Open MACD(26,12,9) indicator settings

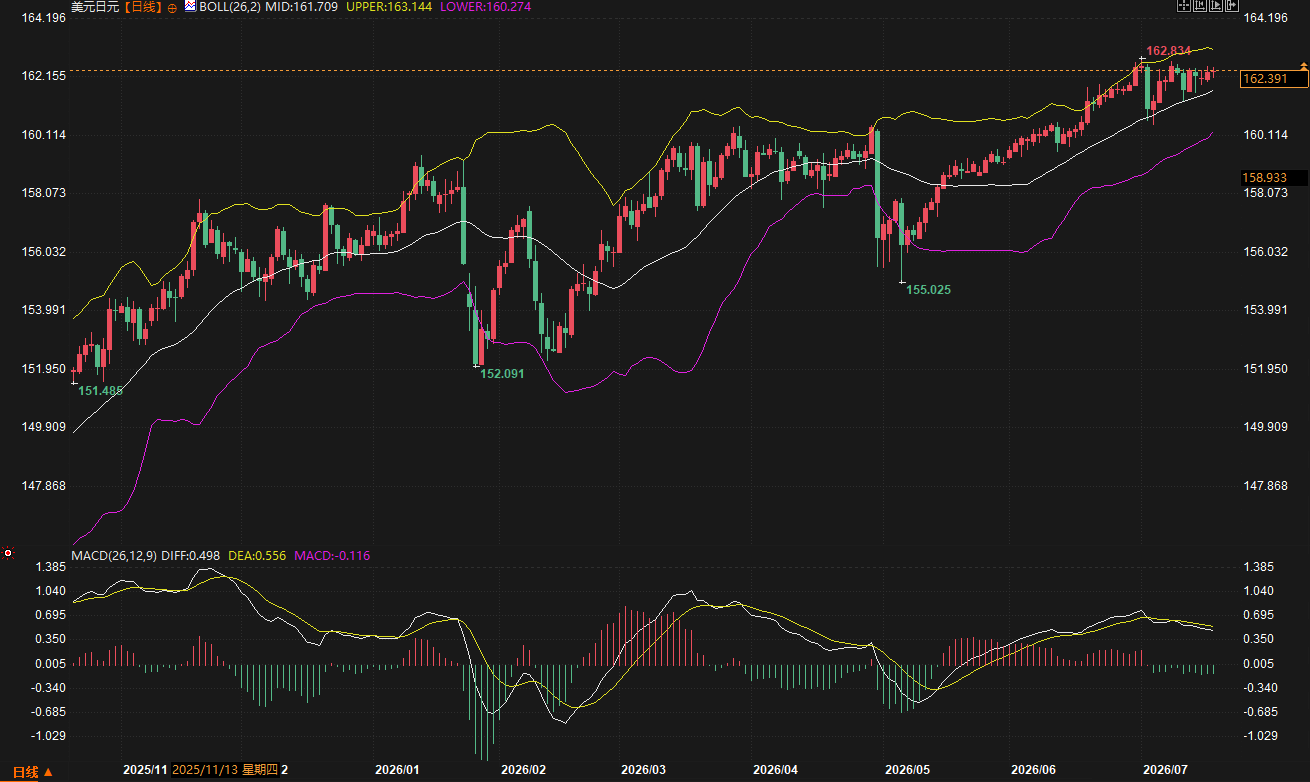coord(114,555)
